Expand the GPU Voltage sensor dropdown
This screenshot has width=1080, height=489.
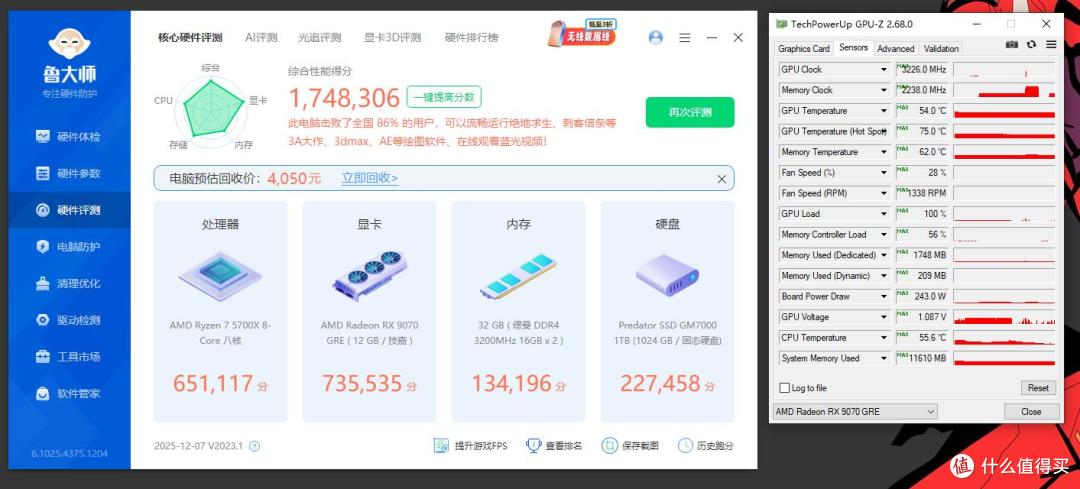[x=884, y=318]
